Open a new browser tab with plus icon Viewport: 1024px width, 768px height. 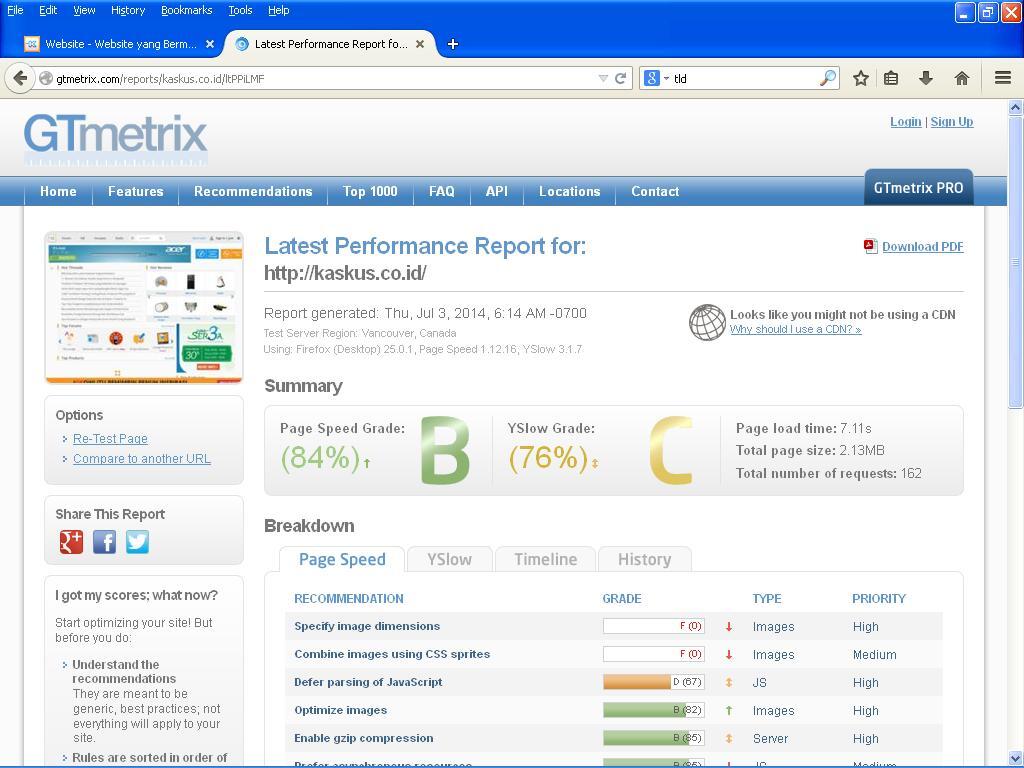point(453,44)
